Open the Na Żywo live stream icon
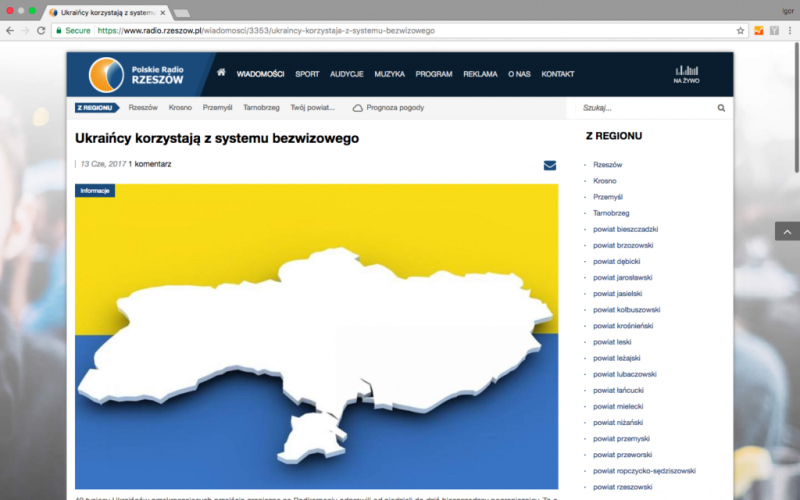Image resolution: width=800 pixels, height=500 pixels. point(685,74)
